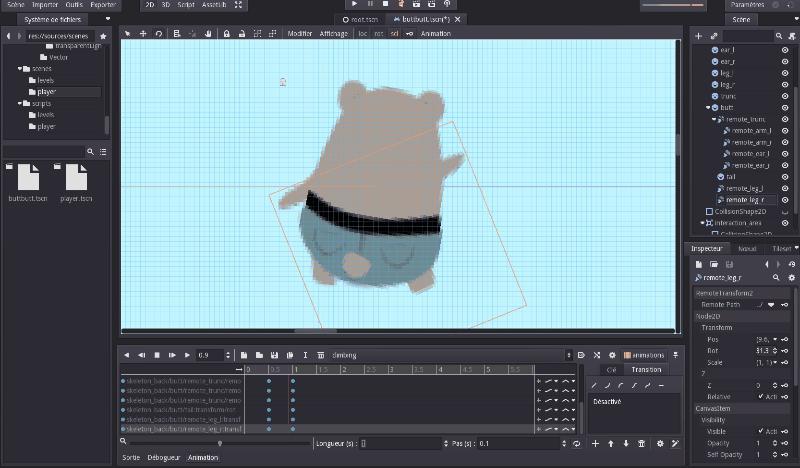The image size is (800, 468).
Task: Click the play scene button at top
Action: coord(353,5)
